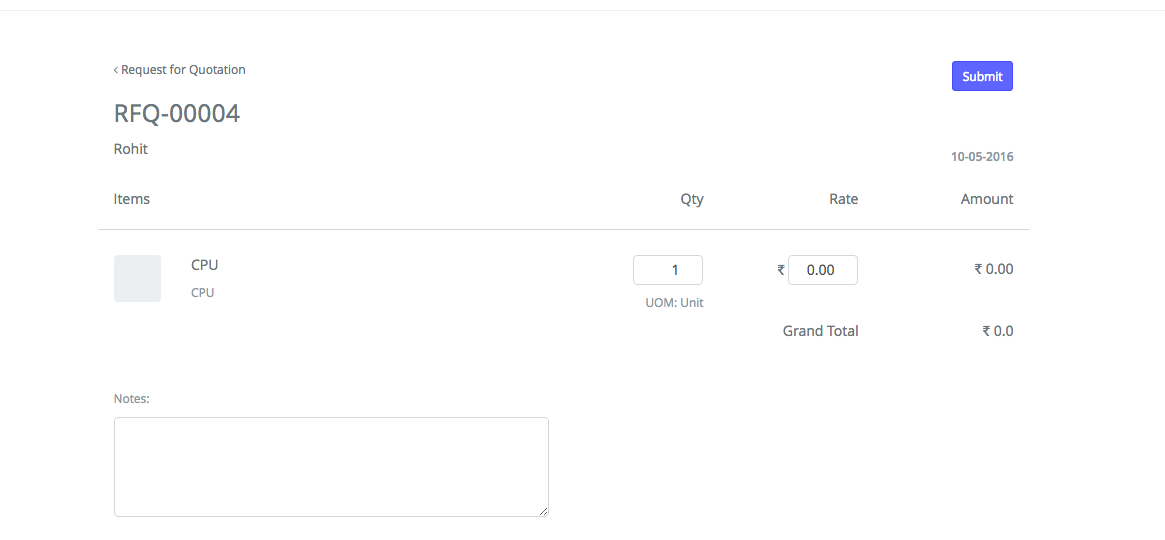This screenshot has height=540, width=1165.
Task: Click the Items column header
Action: [132, 199]
